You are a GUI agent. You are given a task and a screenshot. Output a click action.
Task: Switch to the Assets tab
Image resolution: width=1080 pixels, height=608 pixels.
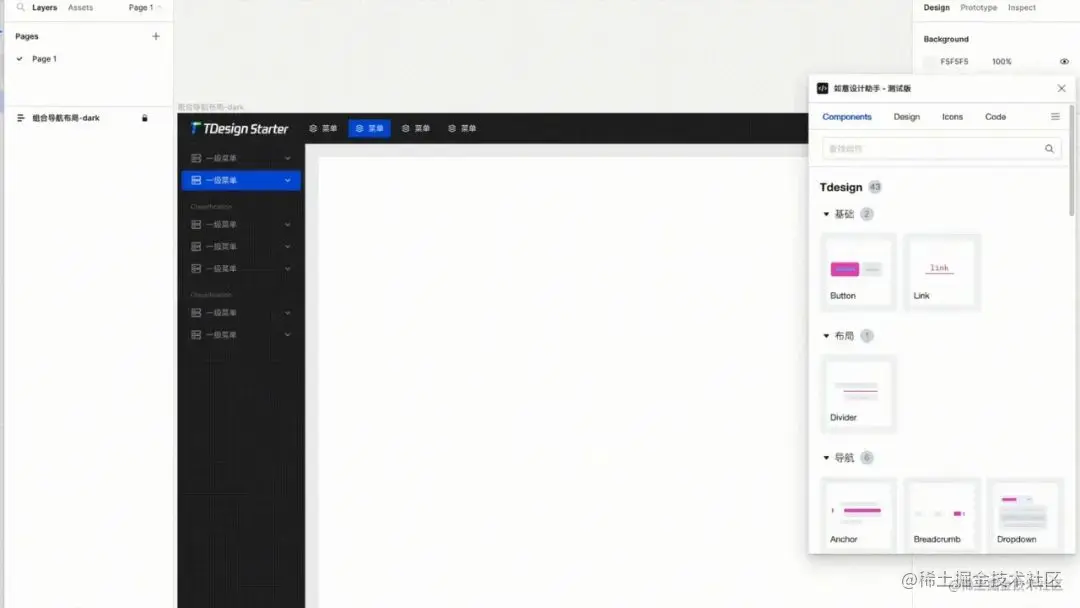(80, 8)
